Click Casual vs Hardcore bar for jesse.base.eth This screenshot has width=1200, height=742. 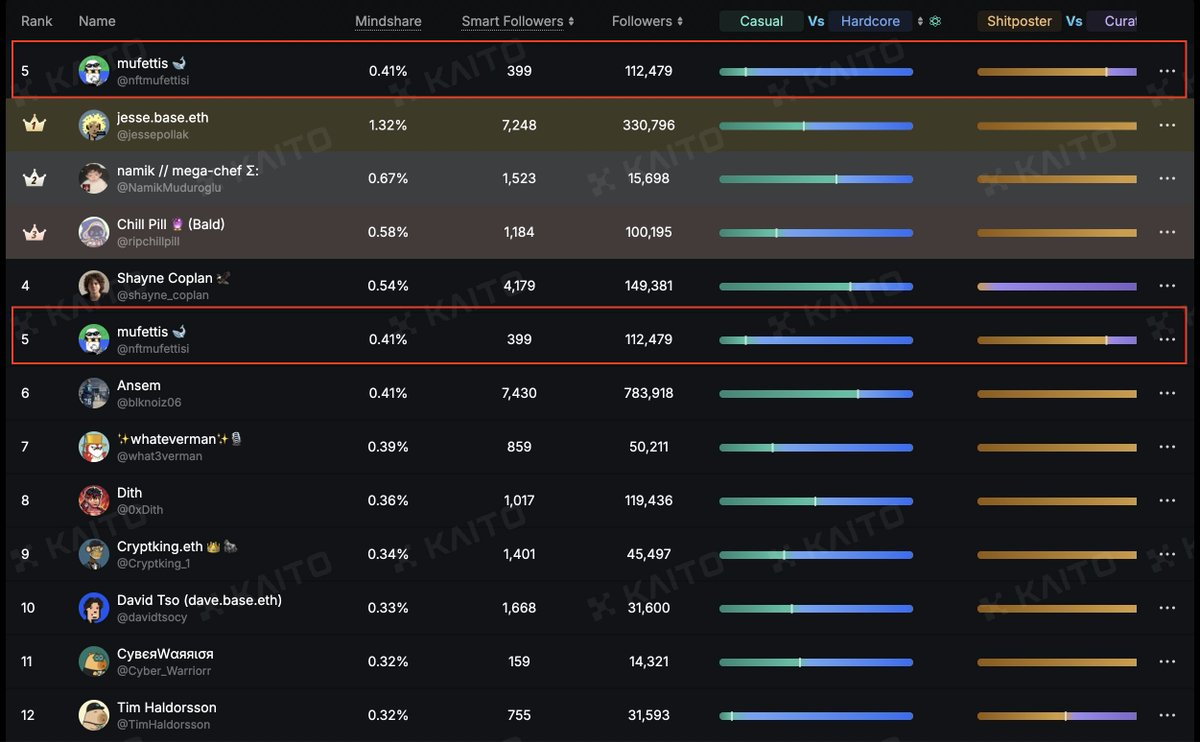816,126
